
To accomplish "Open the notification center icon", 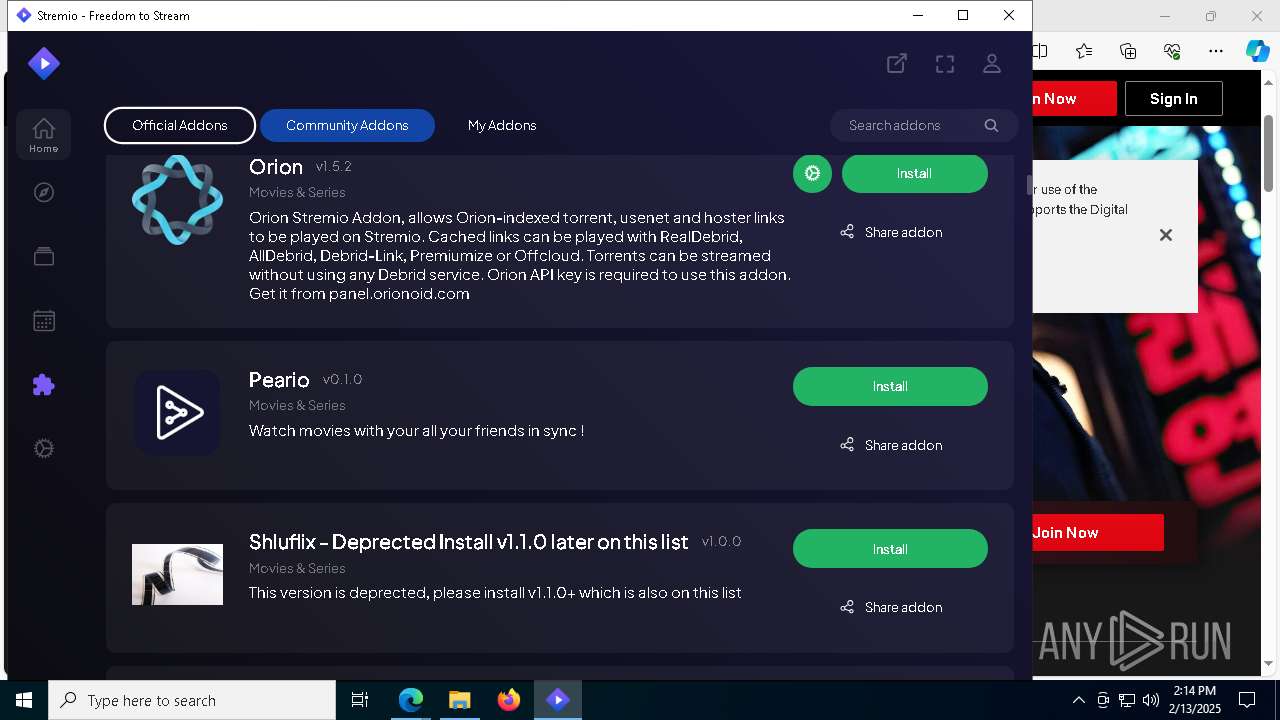I will click(1247, 700).
